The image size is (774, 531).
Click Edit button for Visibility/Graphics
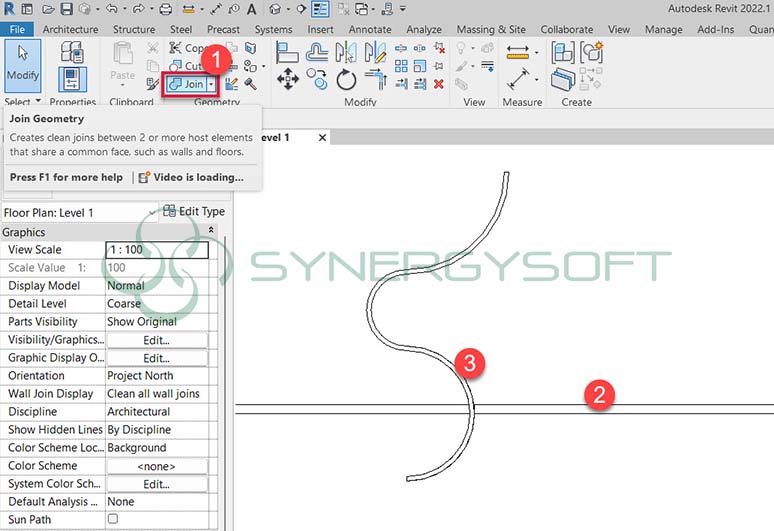[156, 340]
